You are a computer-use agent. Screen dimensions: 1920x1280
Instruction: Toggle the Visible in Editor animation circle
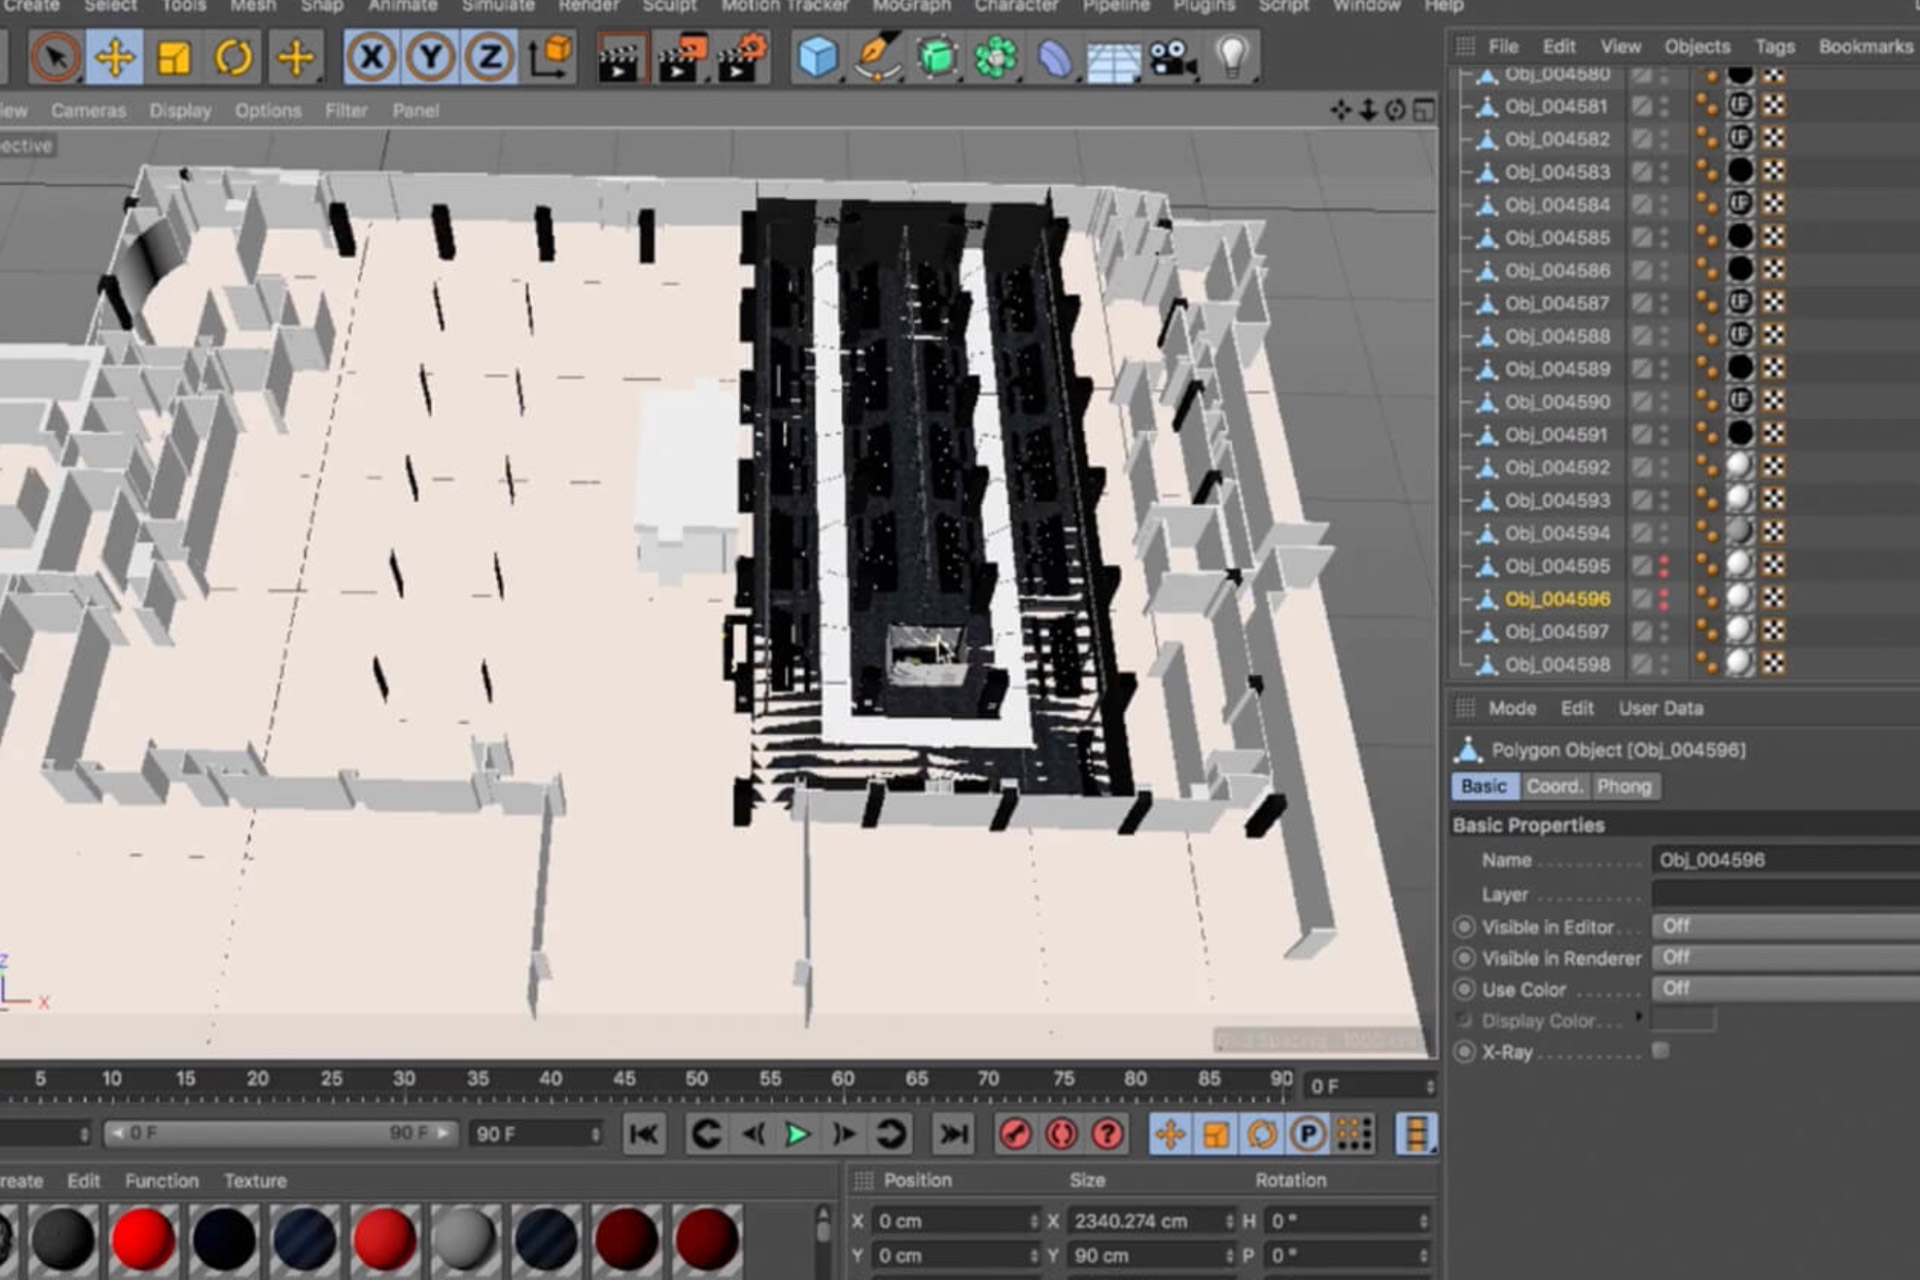(1464, 927)
